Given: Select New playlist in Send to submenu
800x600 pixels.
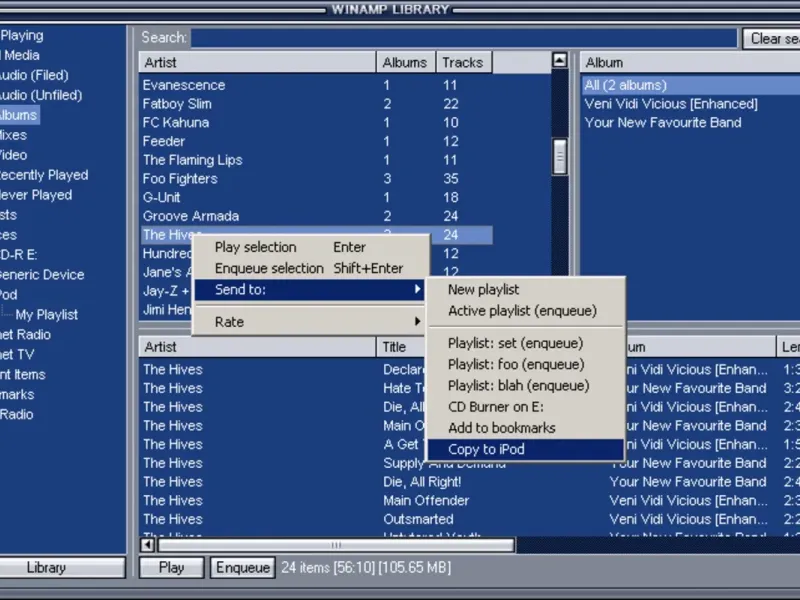Looking at the screenshot, I should (x=526, y=289).
